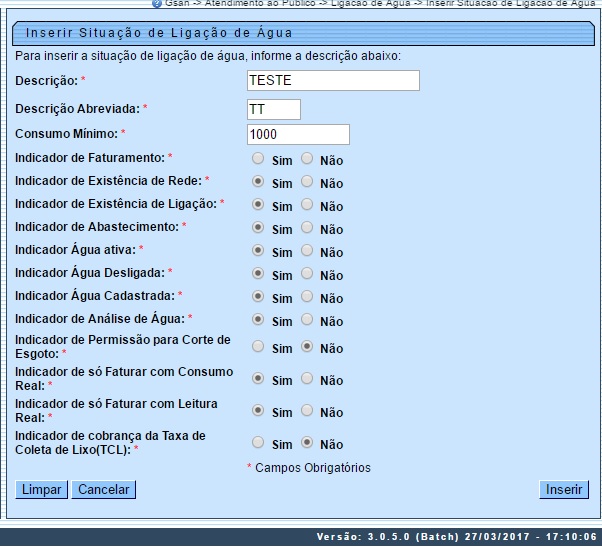Click the Descrição Abreviada field containing TT

coord(274,109)
